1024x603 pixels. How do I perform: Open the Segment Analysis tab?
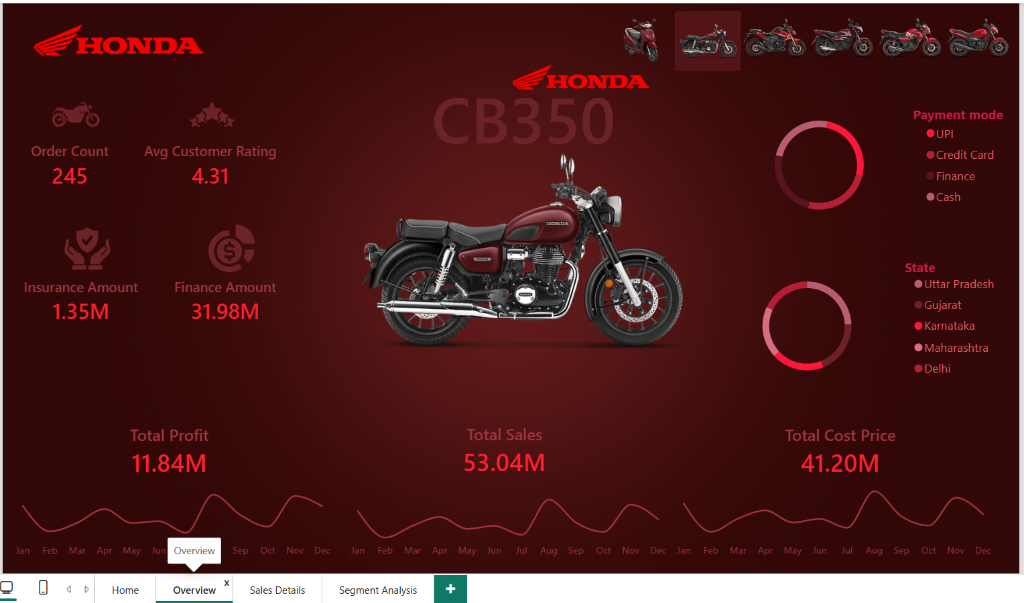(x=377, y=590)
